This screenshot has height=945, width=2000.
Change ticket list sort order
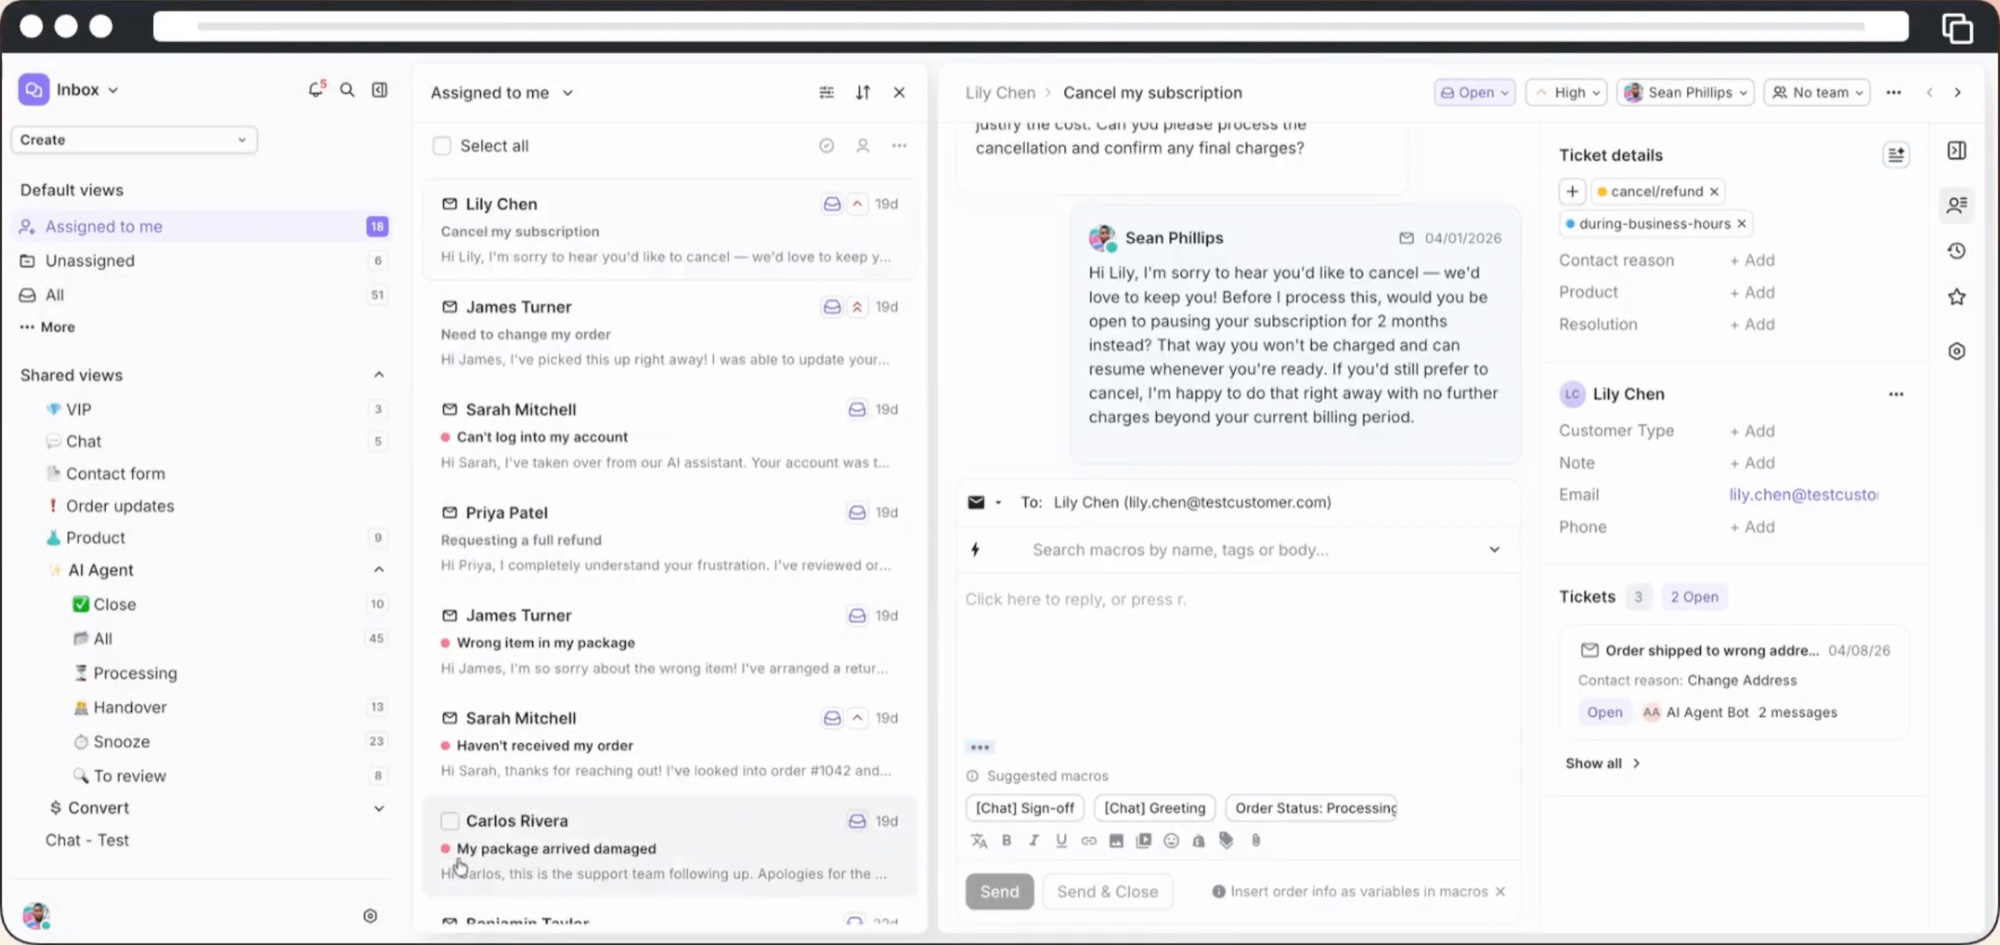point(863,93)
